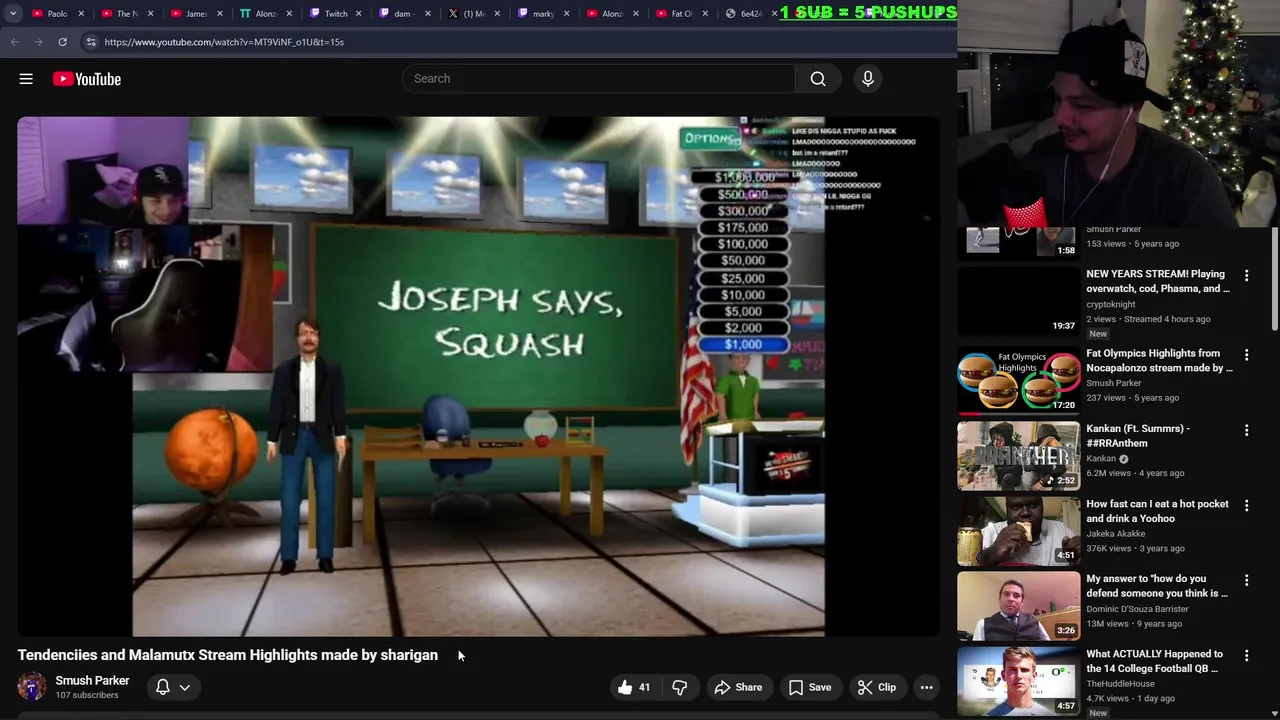
Task: View site information icon in address bar
Action: coord(91,42)
